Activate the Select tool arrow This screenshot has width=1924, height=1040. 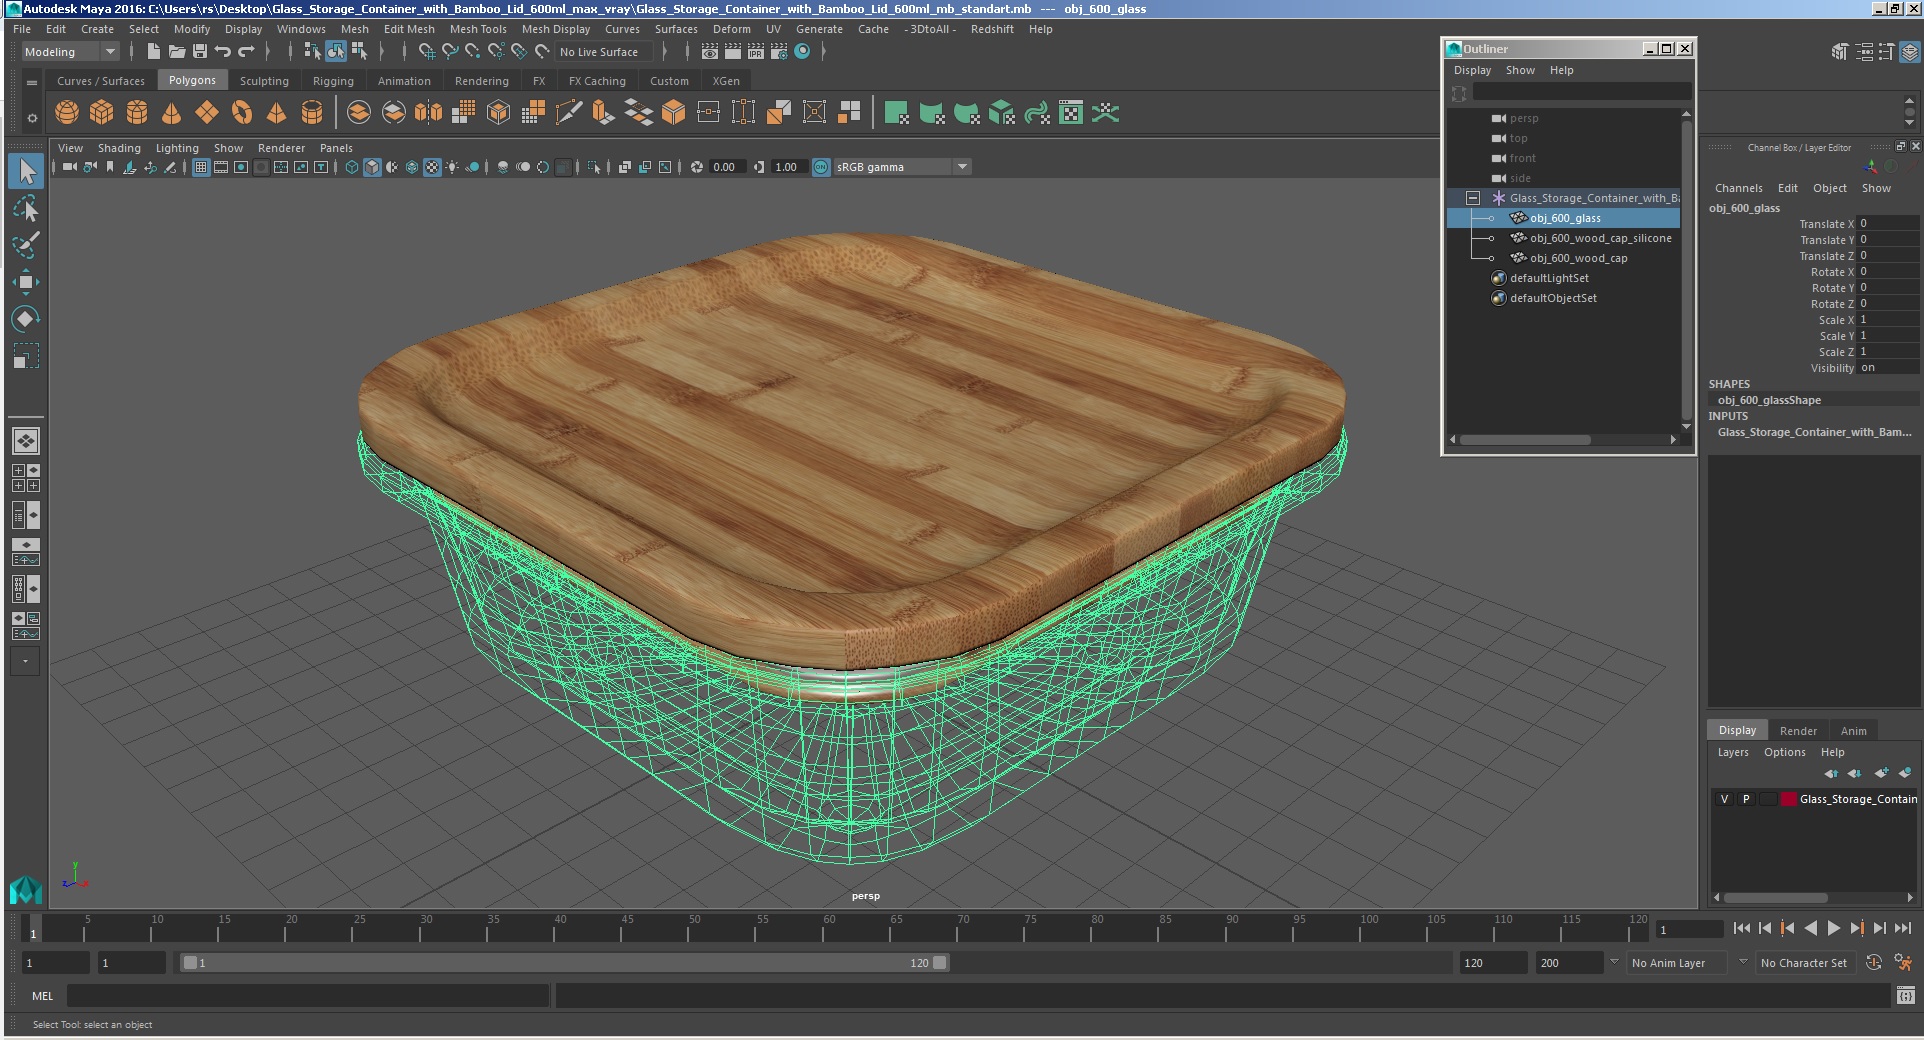tap(26, 171)
